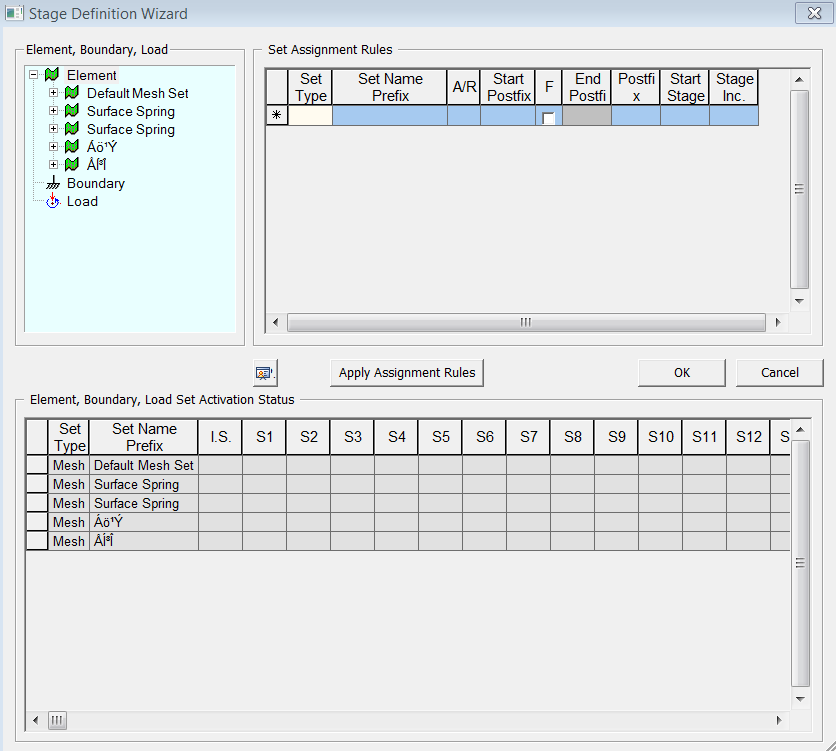Click the Set Type cell in the new rule row
Viewport: 836px width, 751px height.
click(310, 116)
